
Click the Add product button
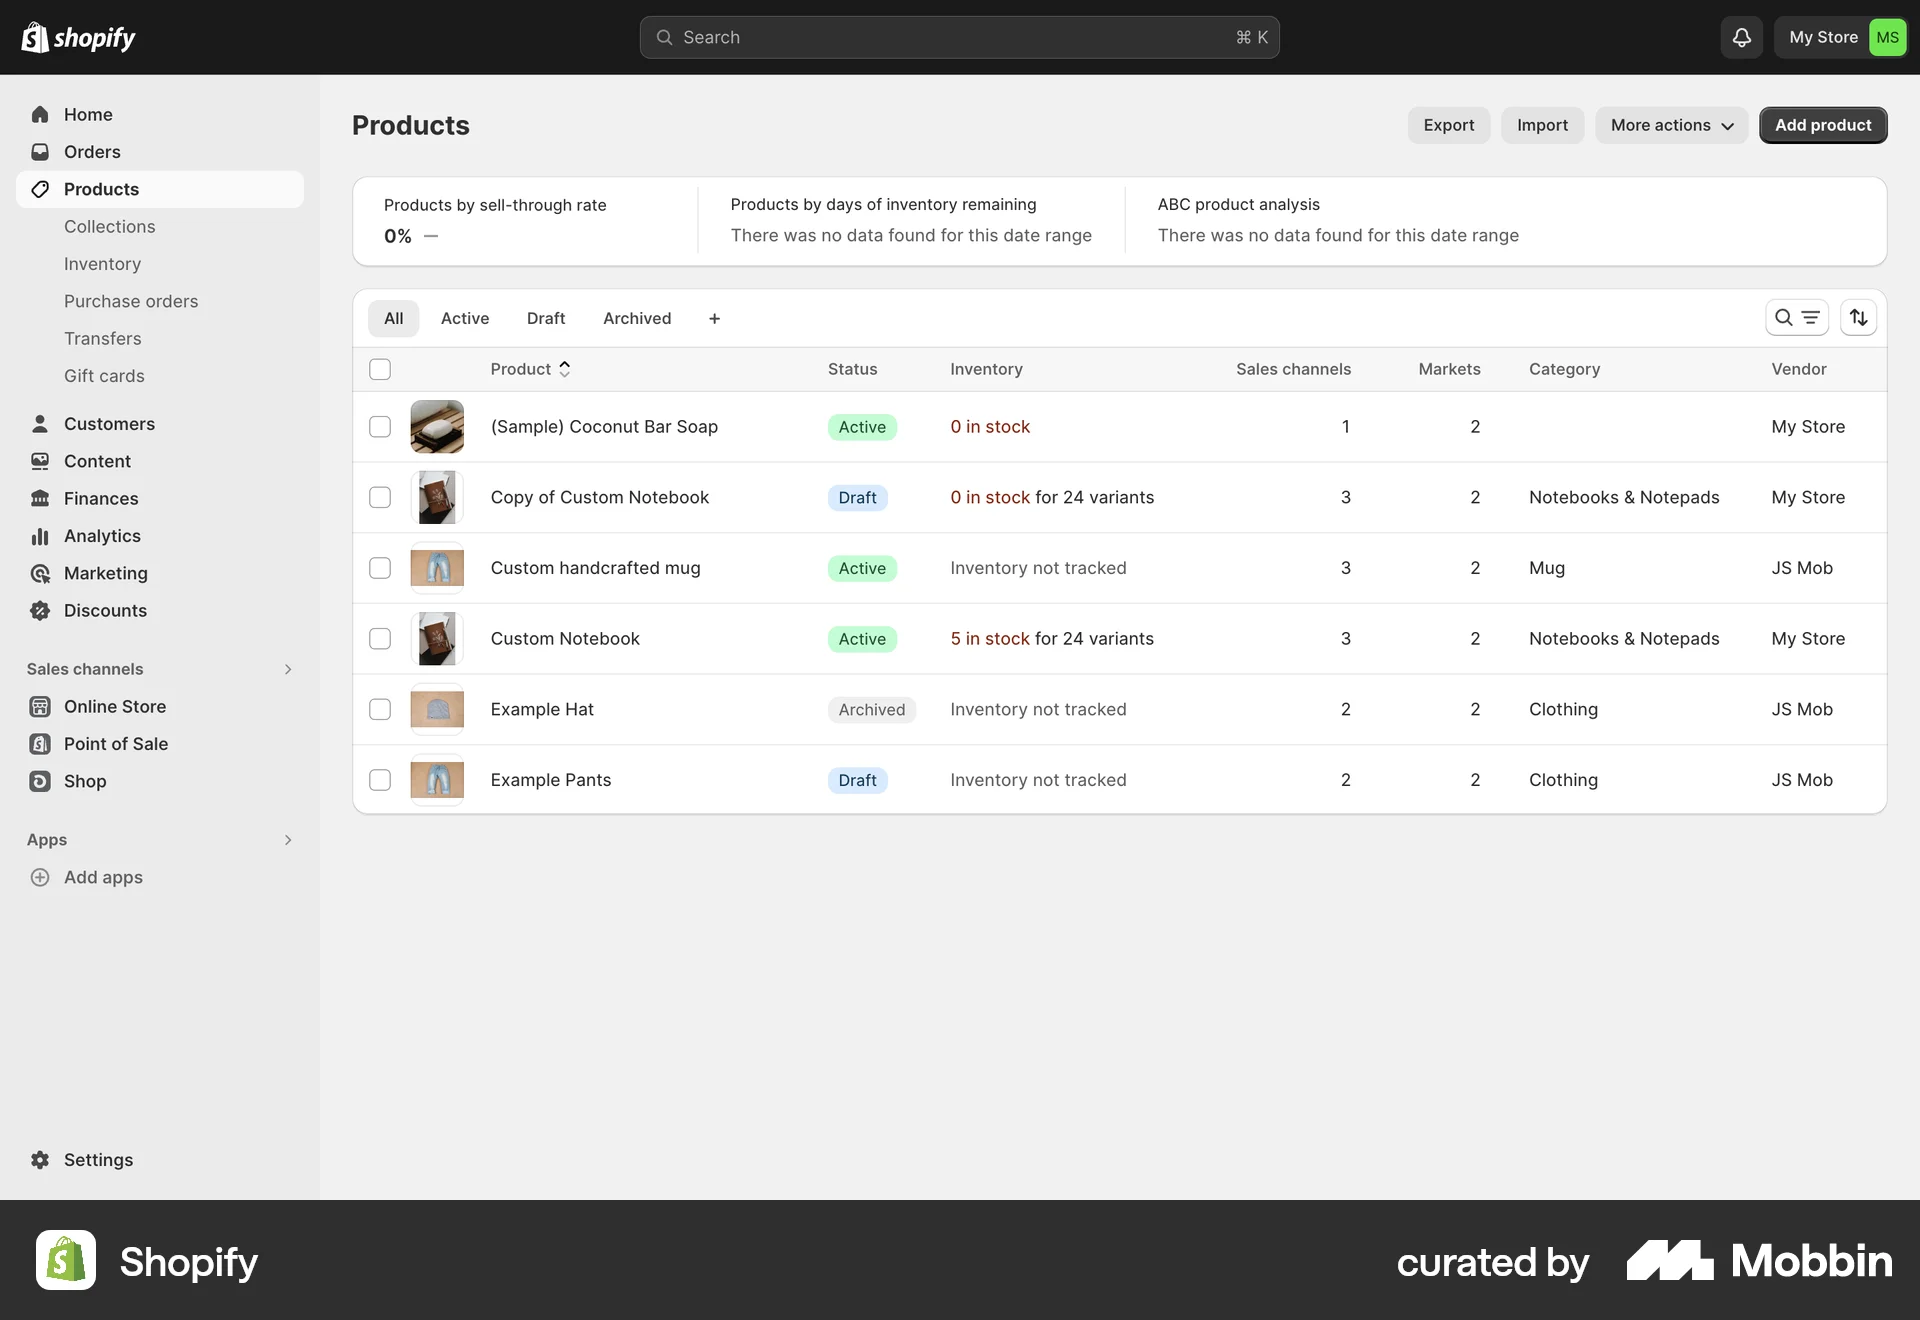pos(1822,125)
